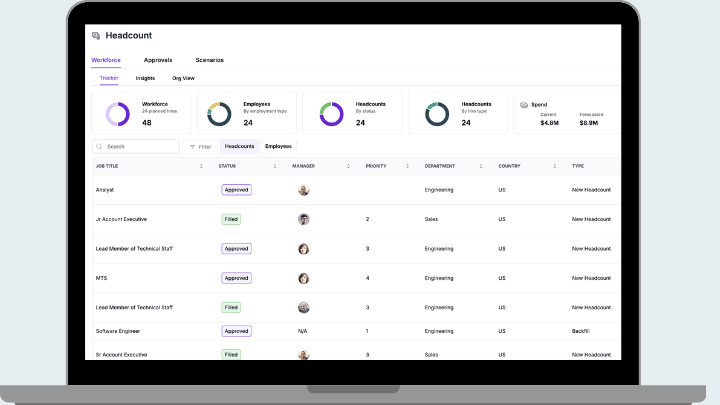
Task: Switch to the Approvals tab
Action: point(157,60)
